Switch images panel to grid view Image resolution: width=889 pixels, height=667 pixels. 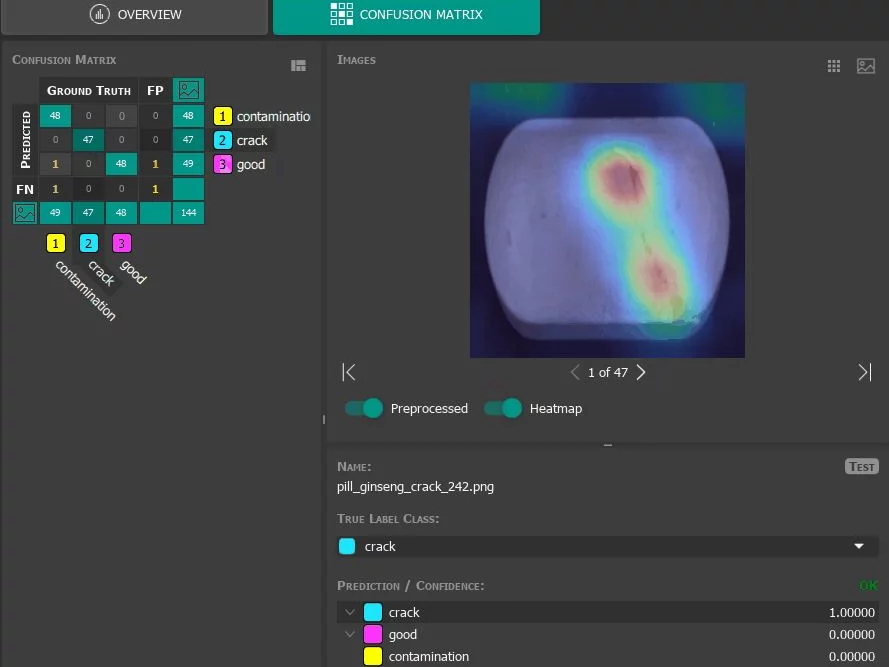[x=834, y=66]
